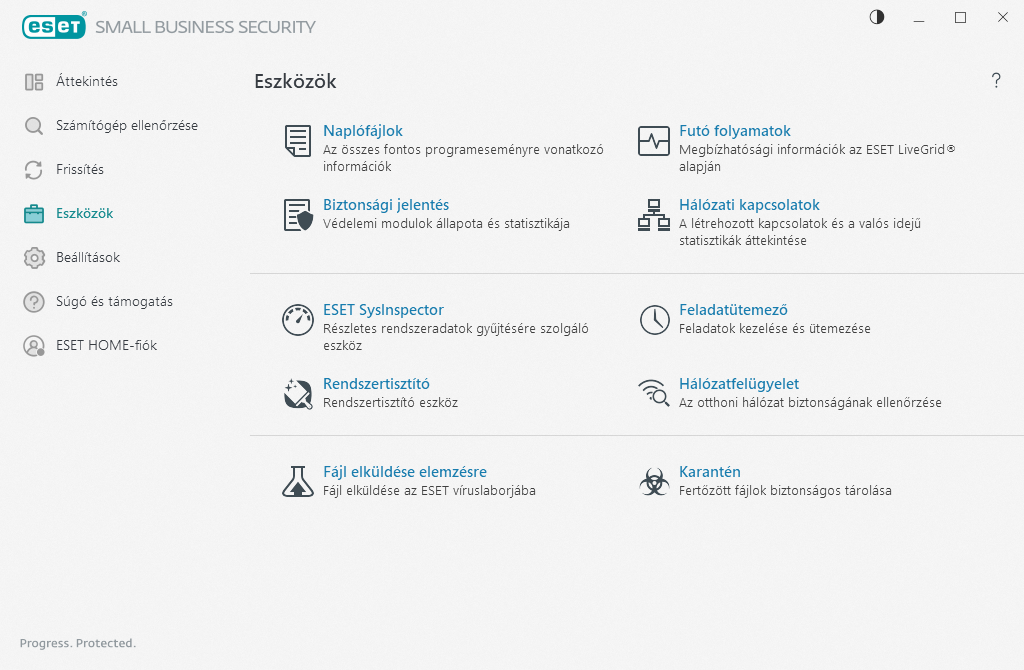Click the Fájl elküldése elemzésre flask icon

click(297, 482)
